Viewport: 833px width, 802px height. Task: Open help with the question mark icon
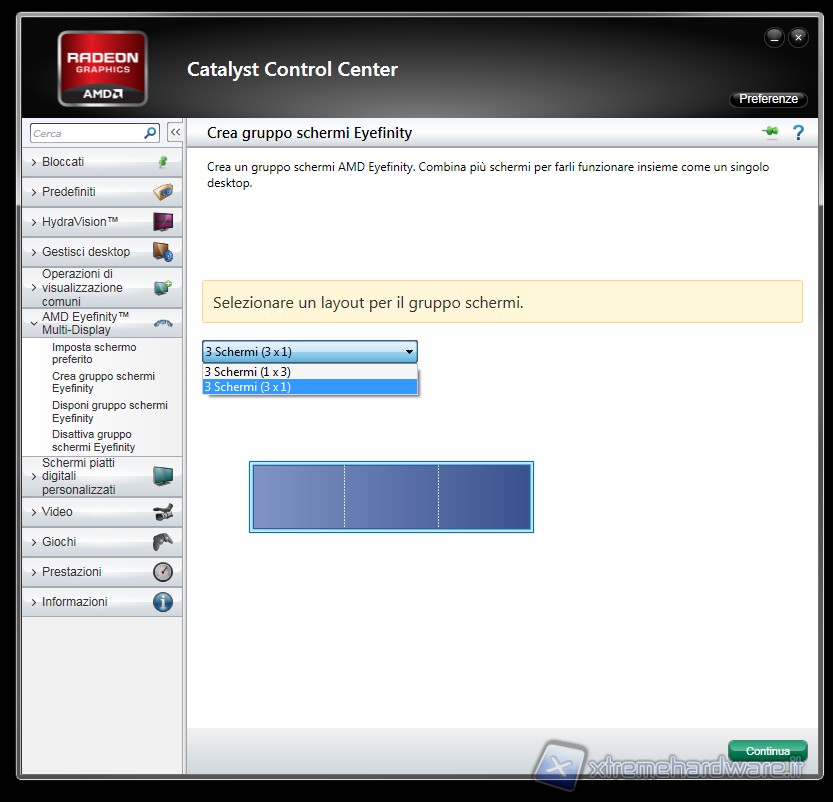click(798, 132)
